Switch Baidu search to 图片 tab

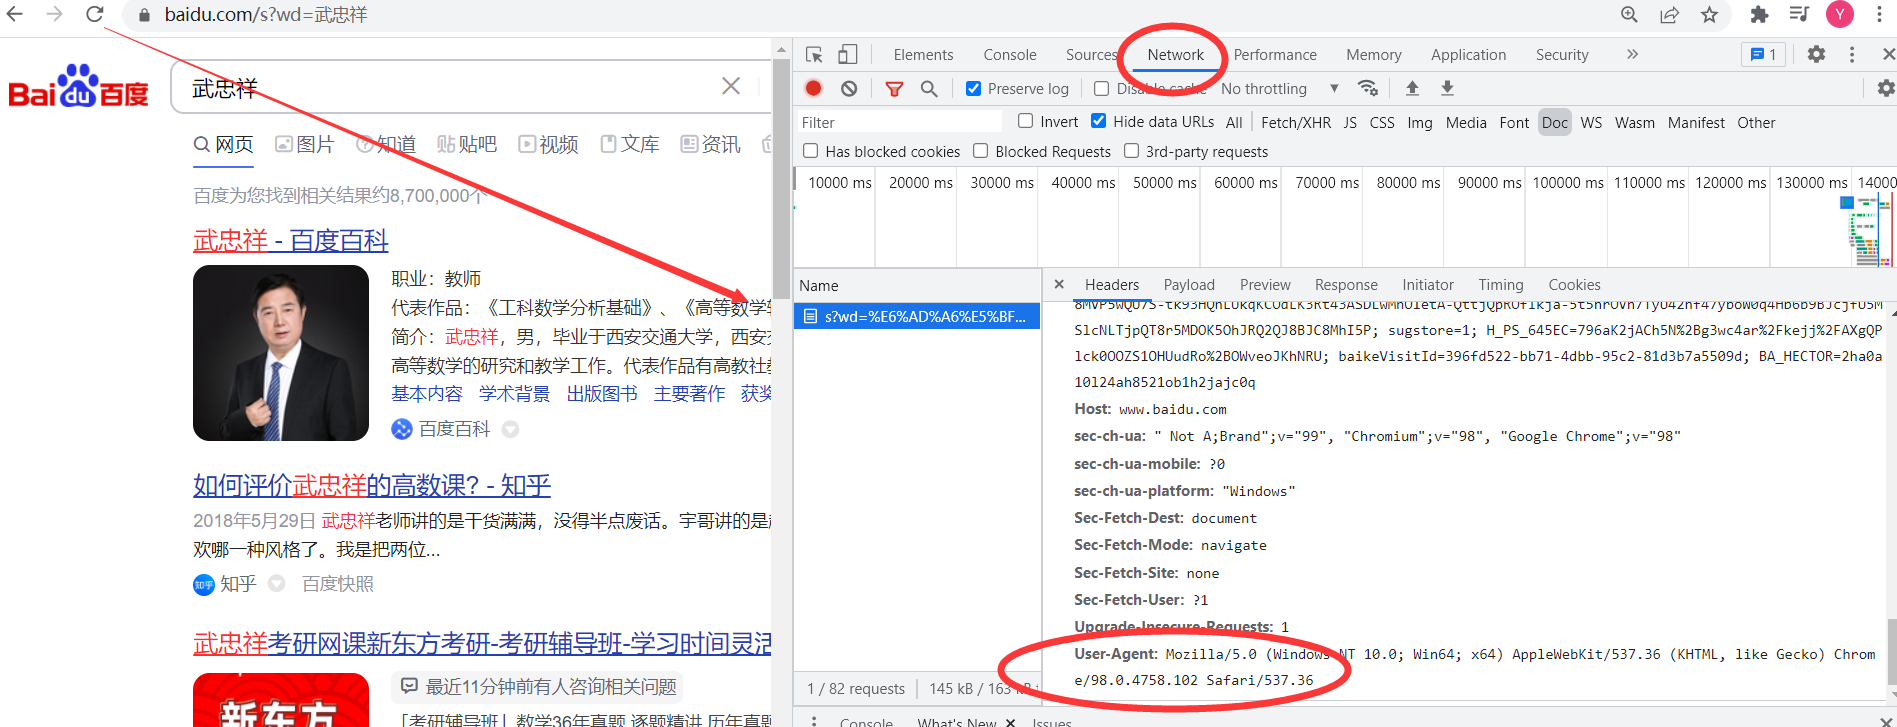pos(305,144)
